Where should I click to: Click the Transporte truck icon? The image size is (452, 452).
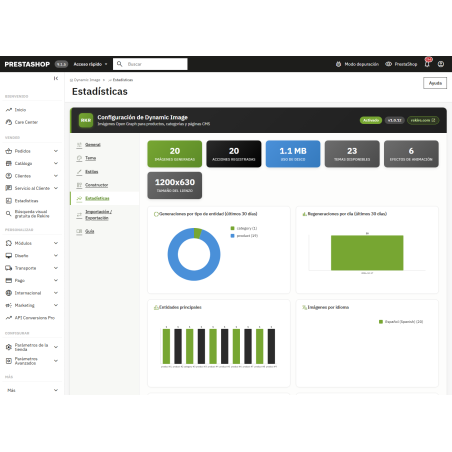point(9,268)
